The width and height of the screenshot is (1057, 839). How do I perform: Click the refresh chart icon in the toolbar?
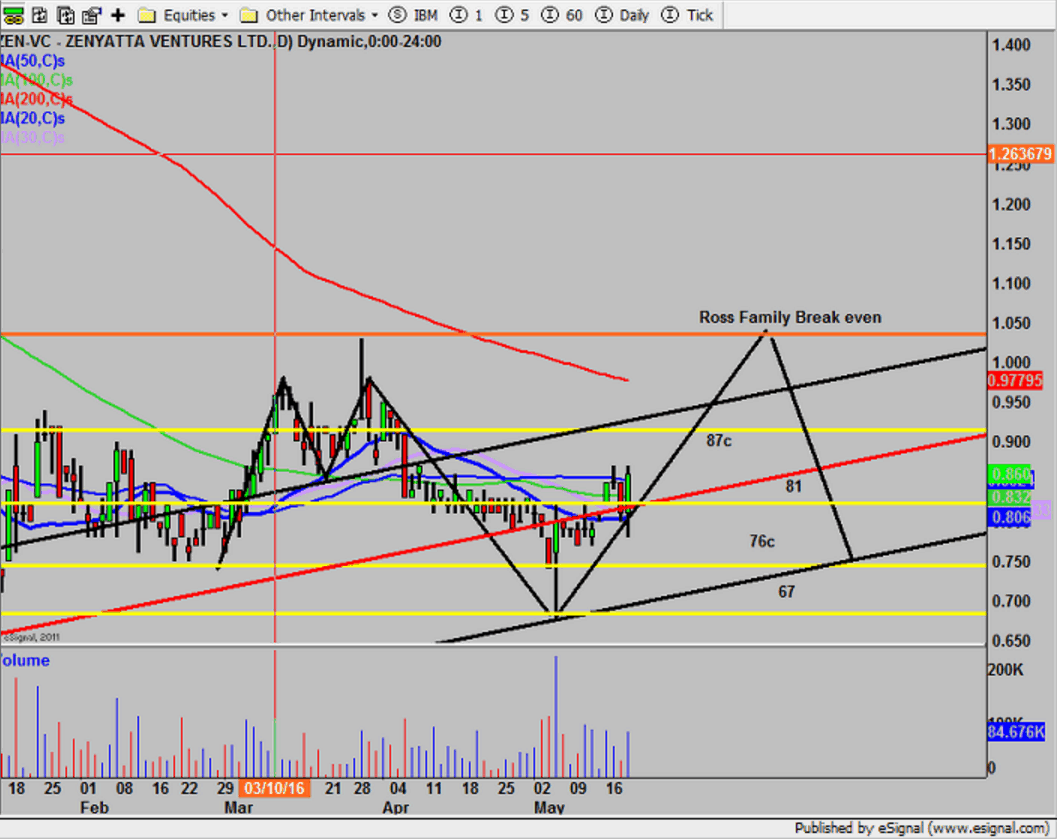tap(40, 15)
